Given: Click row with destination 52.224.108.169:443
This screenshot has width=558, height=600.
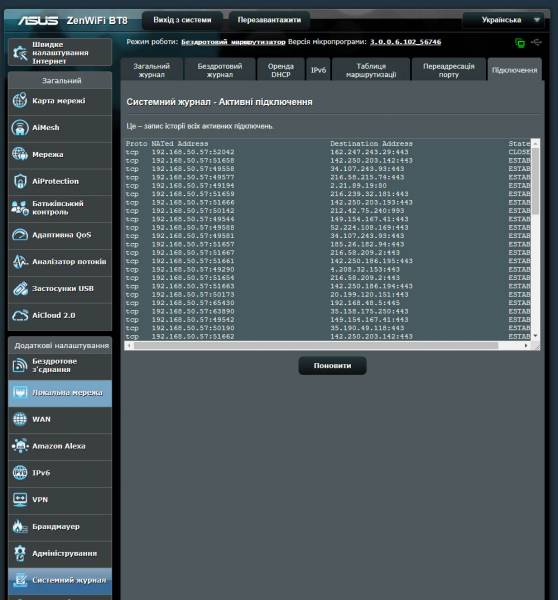Looking at the screenshot, I should pyautogui.click(x=328, y=228).
